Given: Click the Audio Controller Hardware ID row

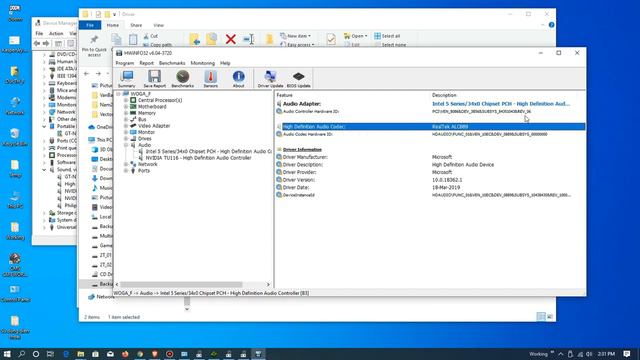Looking at the screenshot, I should coord(431,111).
